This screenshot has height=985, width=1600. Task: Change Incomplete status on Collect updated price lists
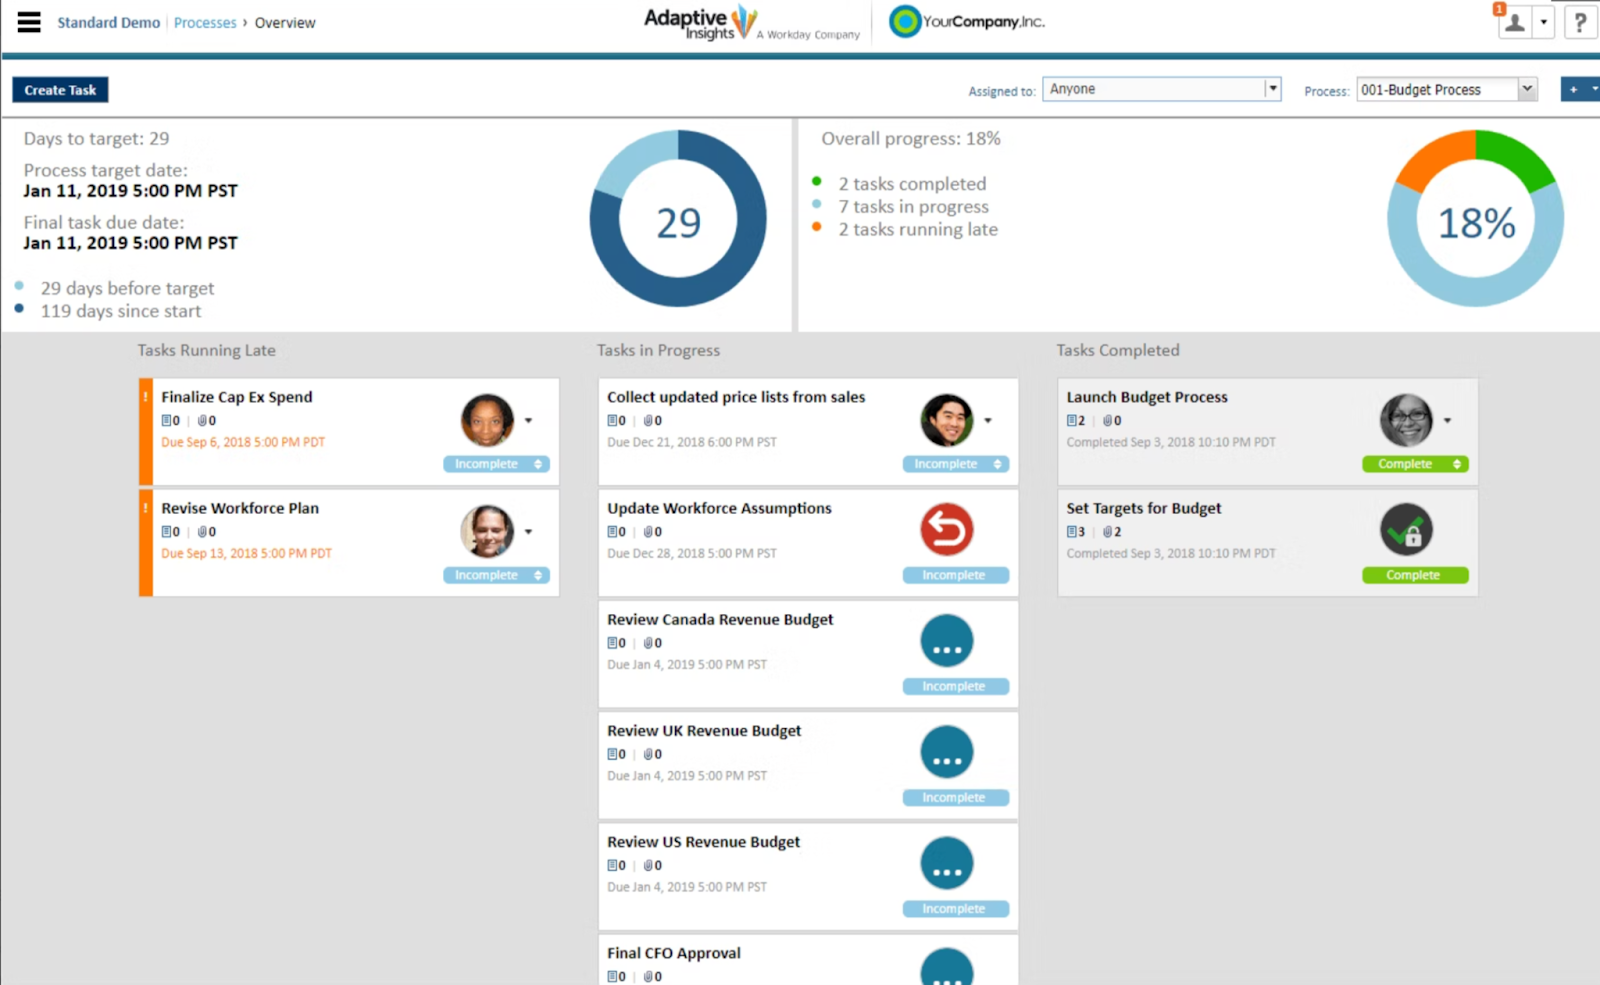pyautogui.click(x=956, y=464)
